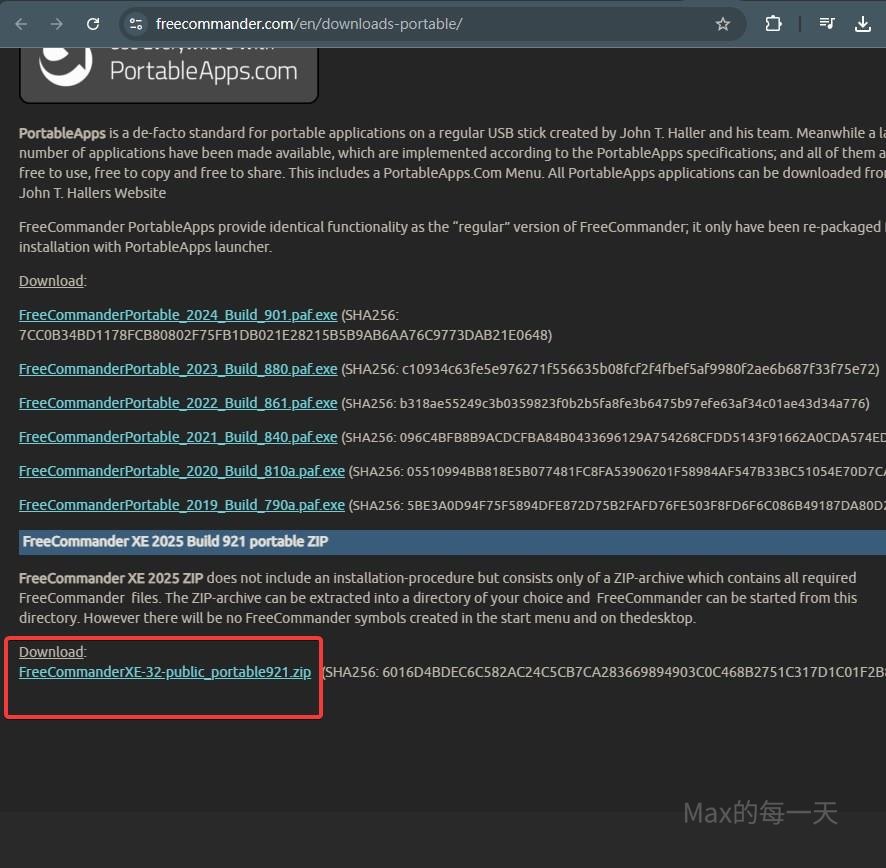This screenshot has height=868, width=886.
Task: Click the SHA256 hash starting with 096C4BFB8
Action: coord(642,437)
